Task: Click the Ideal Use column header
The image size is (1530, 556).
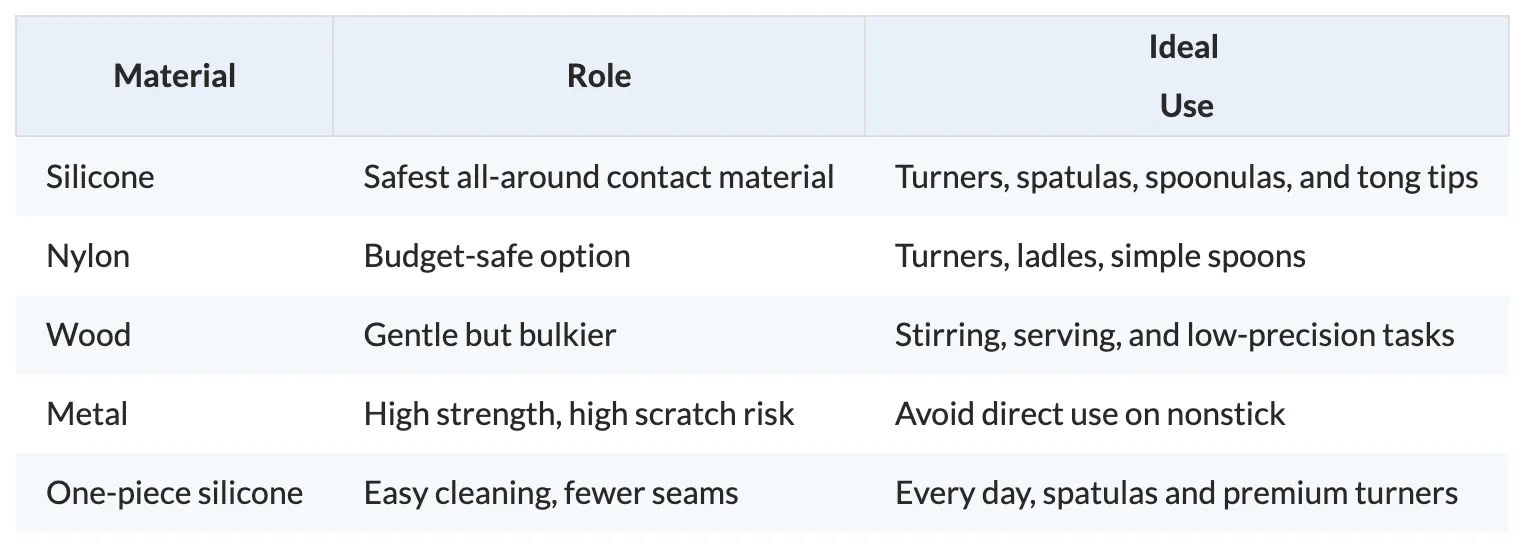Action: 1187,76
